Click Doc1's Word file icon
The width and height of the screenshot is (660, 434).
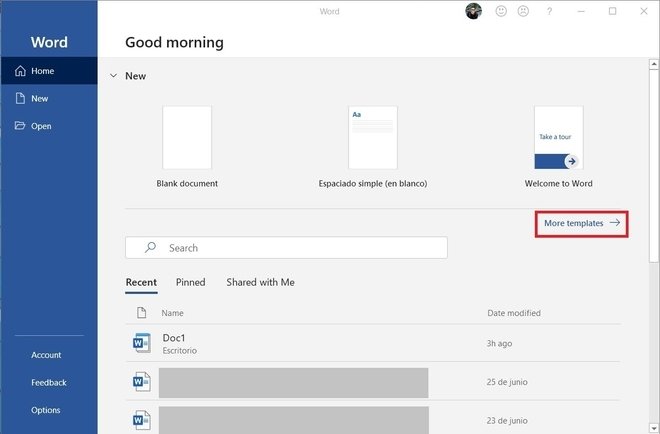(142, 343)
